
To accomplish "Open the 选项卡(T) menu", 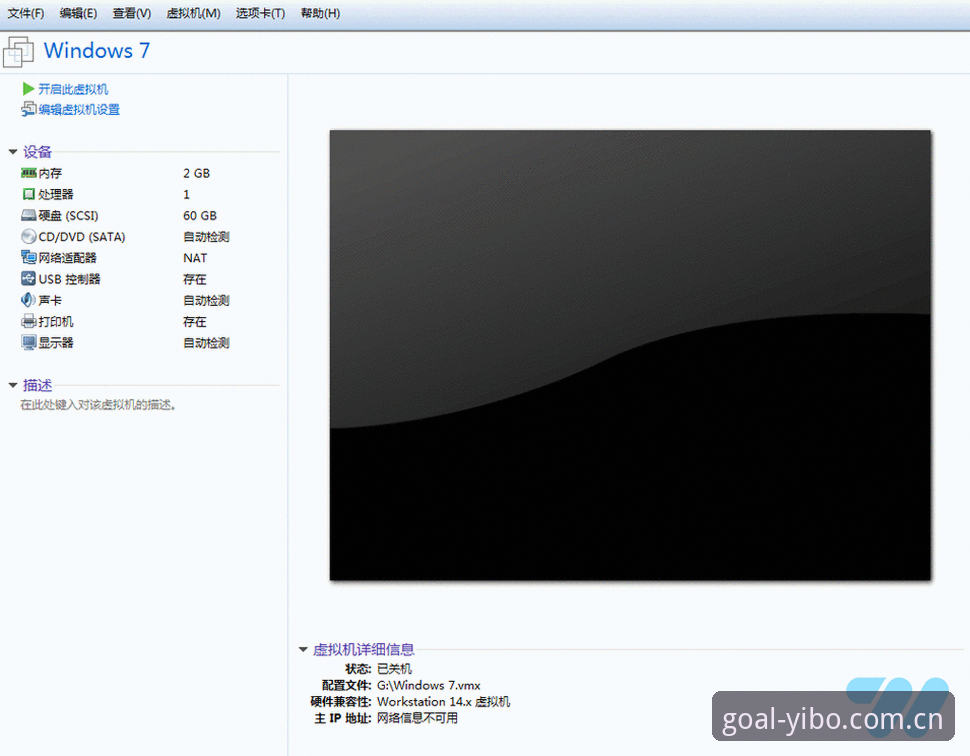I will (x=260, y=13).
